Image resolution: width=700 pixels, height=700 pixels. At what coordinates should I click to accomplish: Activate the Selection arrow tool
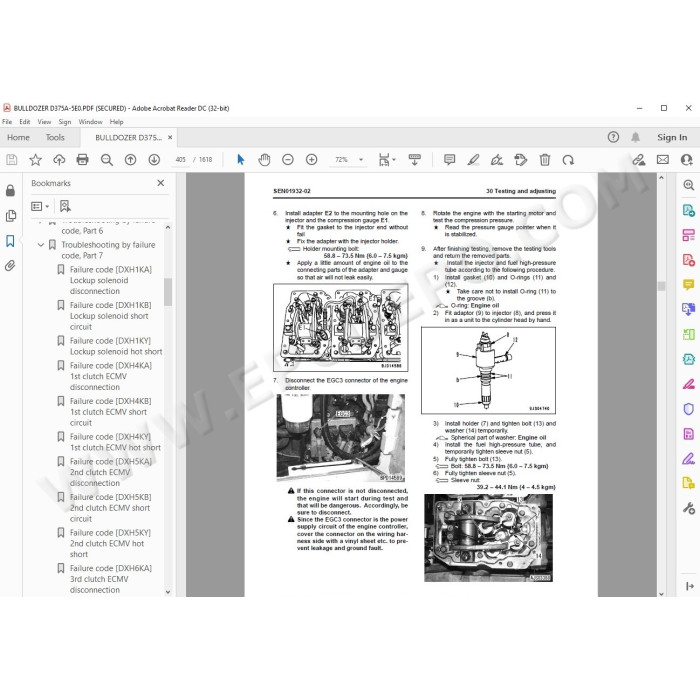(241, 159)
